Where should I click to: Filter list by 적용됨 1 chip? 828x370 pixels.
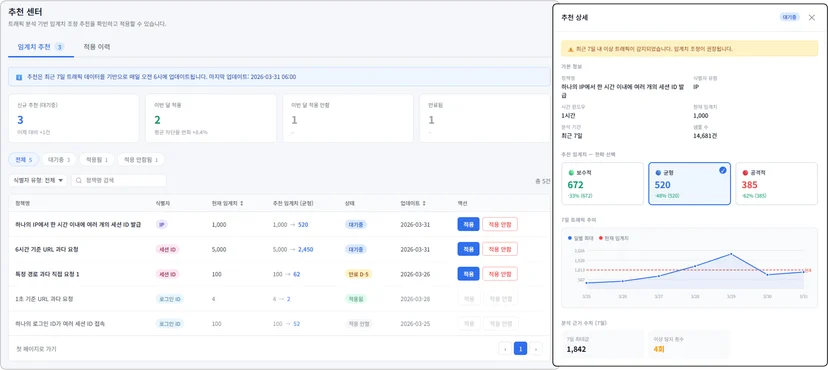tap(97, 159)
